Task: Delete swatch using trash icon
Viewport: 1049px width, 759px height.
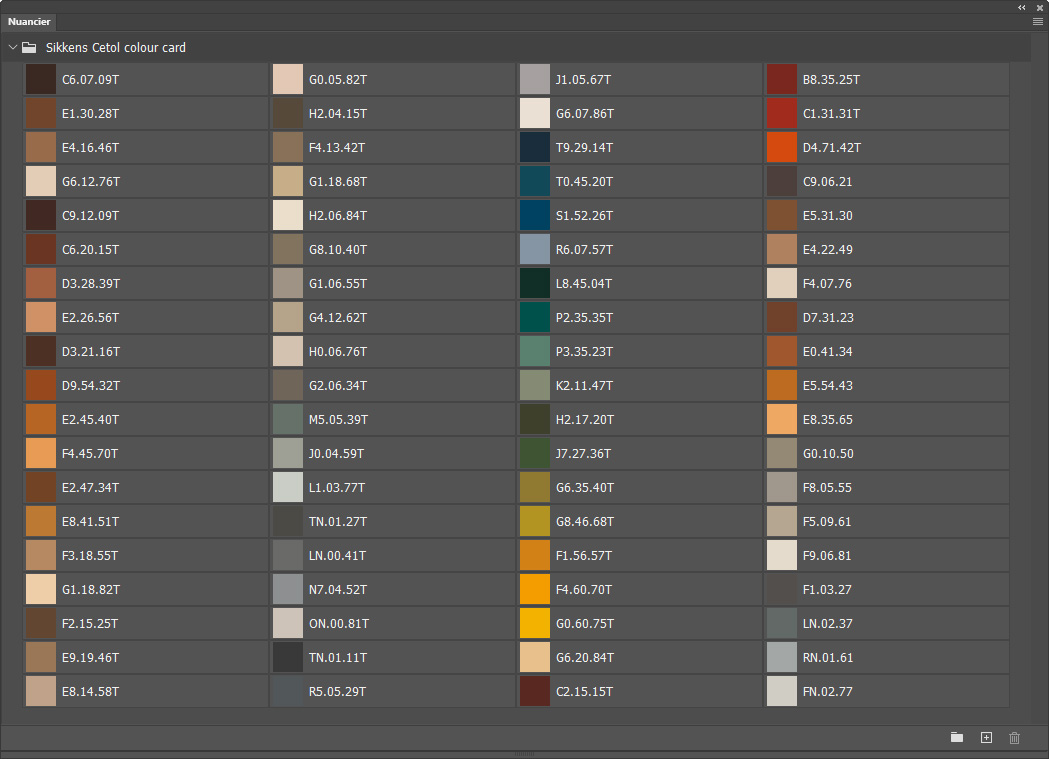Action: pos(1014,738)
